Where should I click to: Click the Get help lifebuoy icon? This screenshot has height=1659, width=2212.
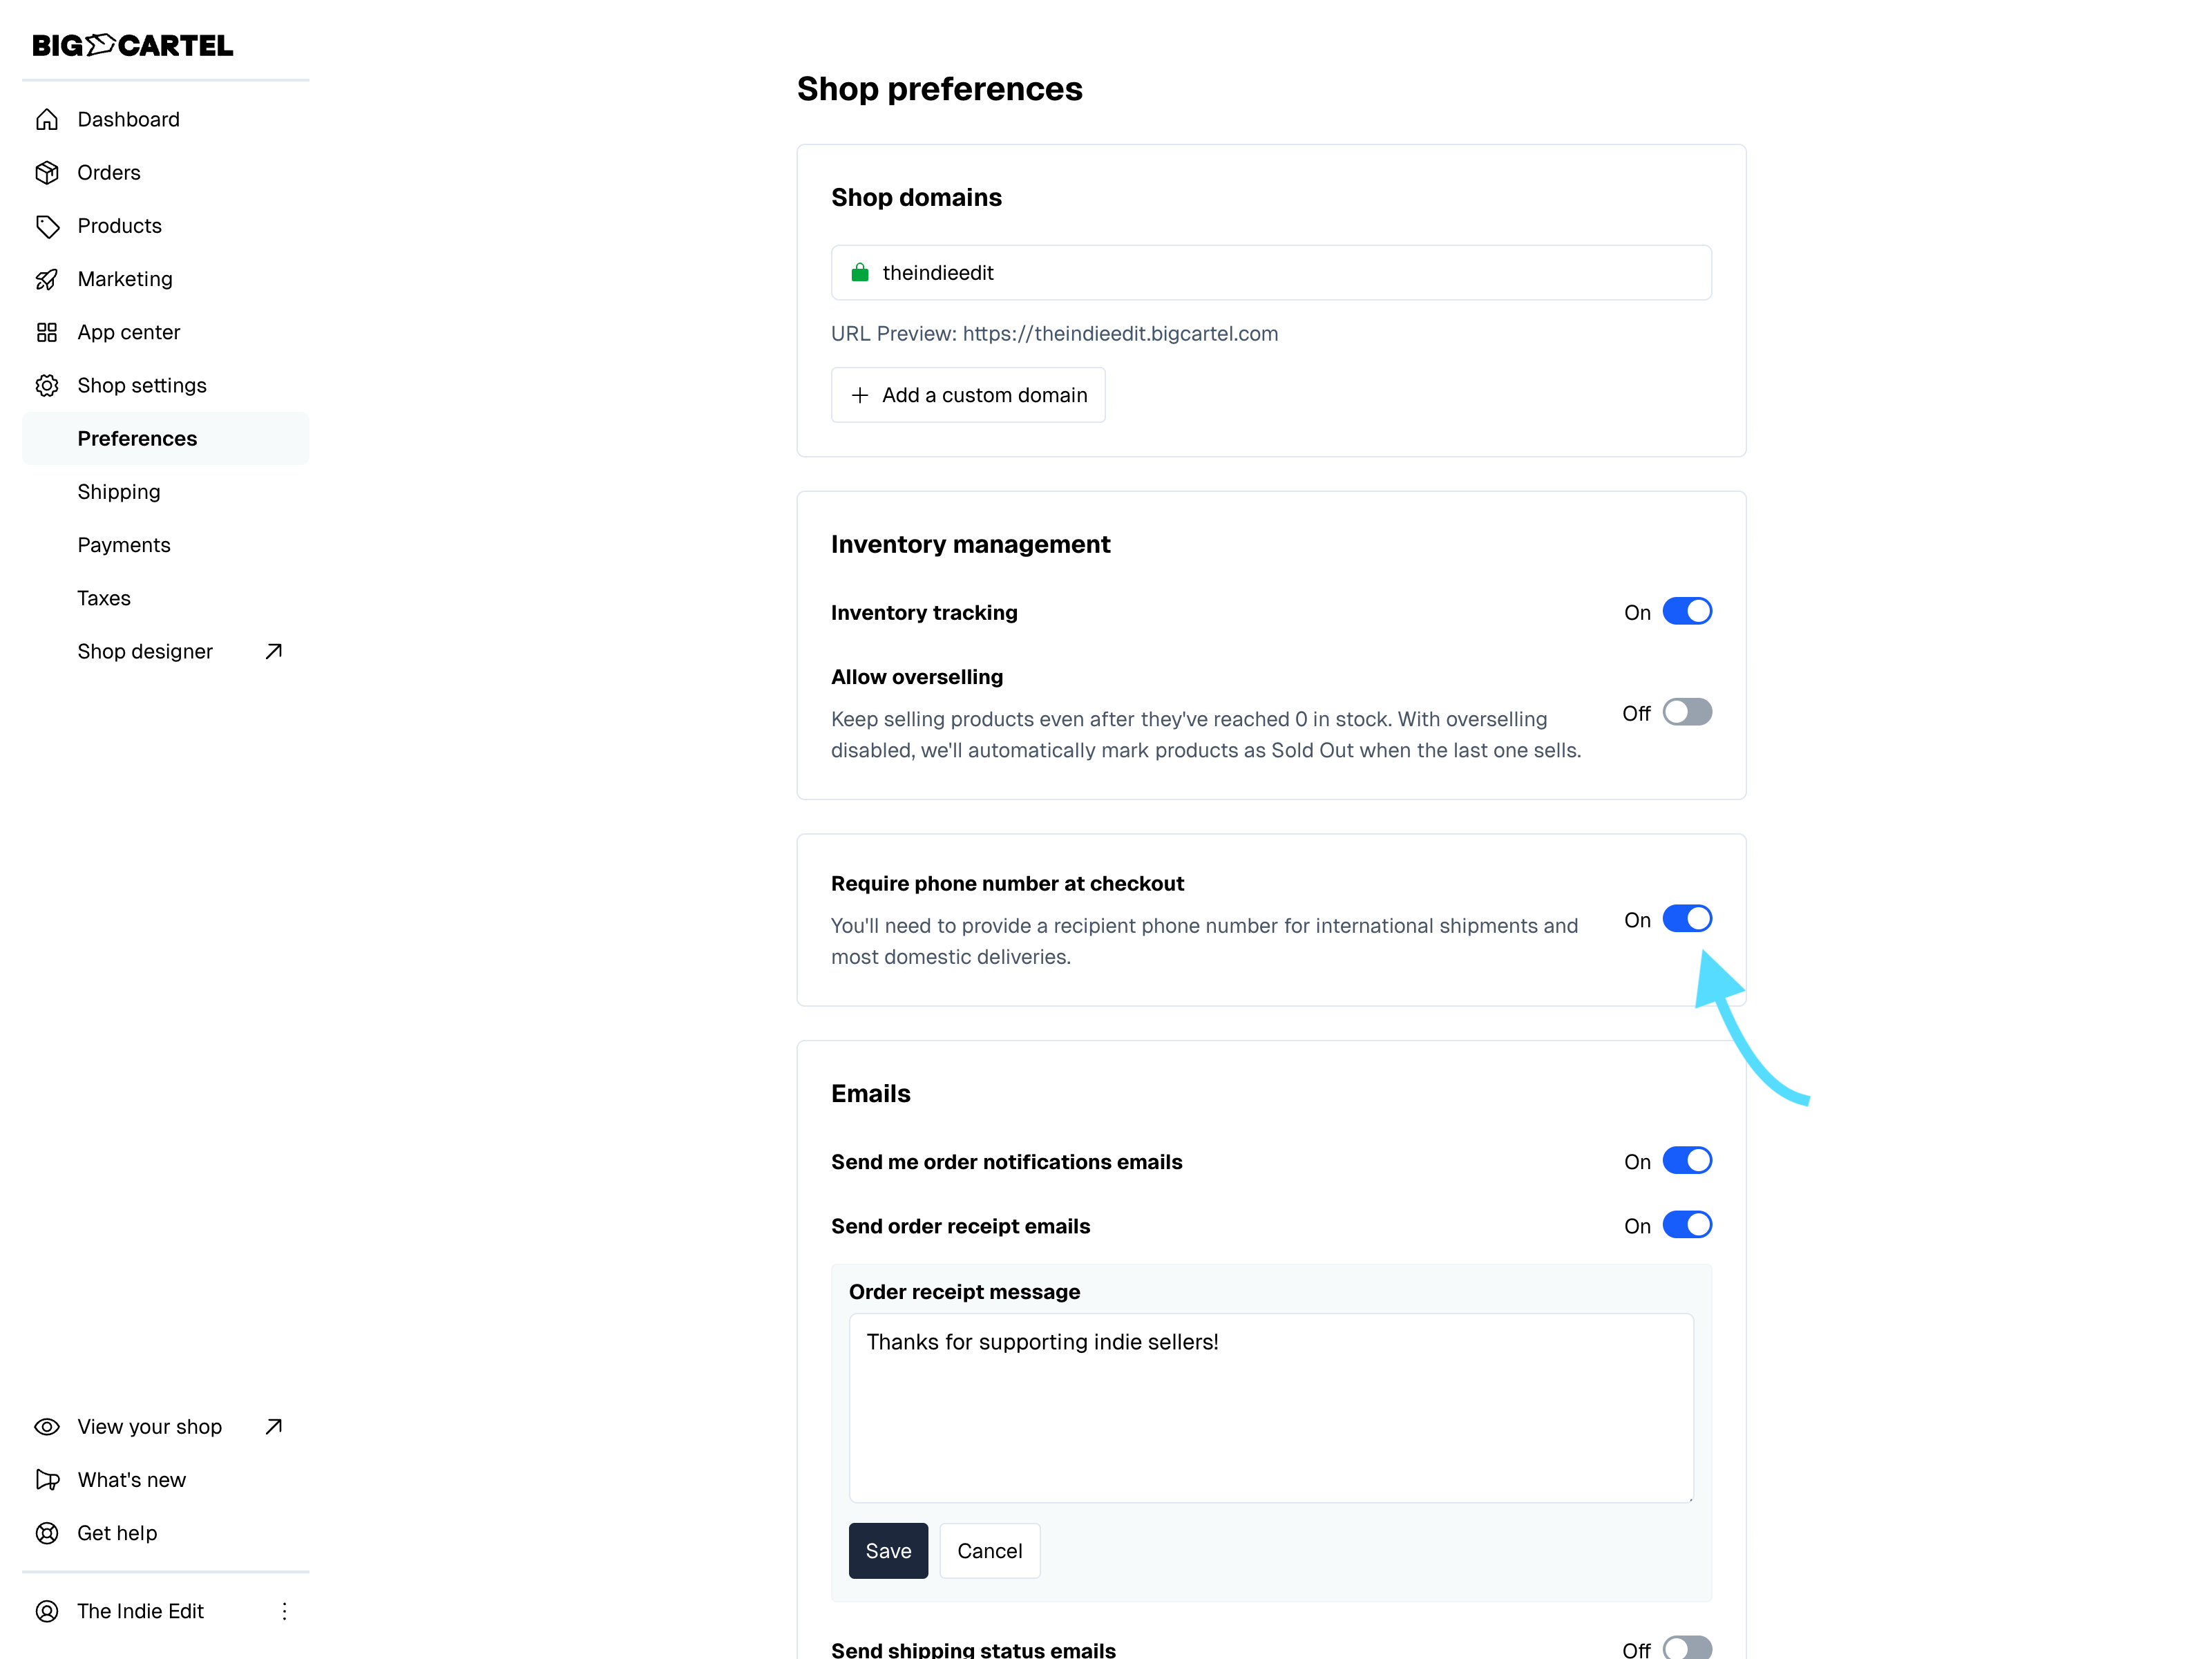click(47, 1533)
